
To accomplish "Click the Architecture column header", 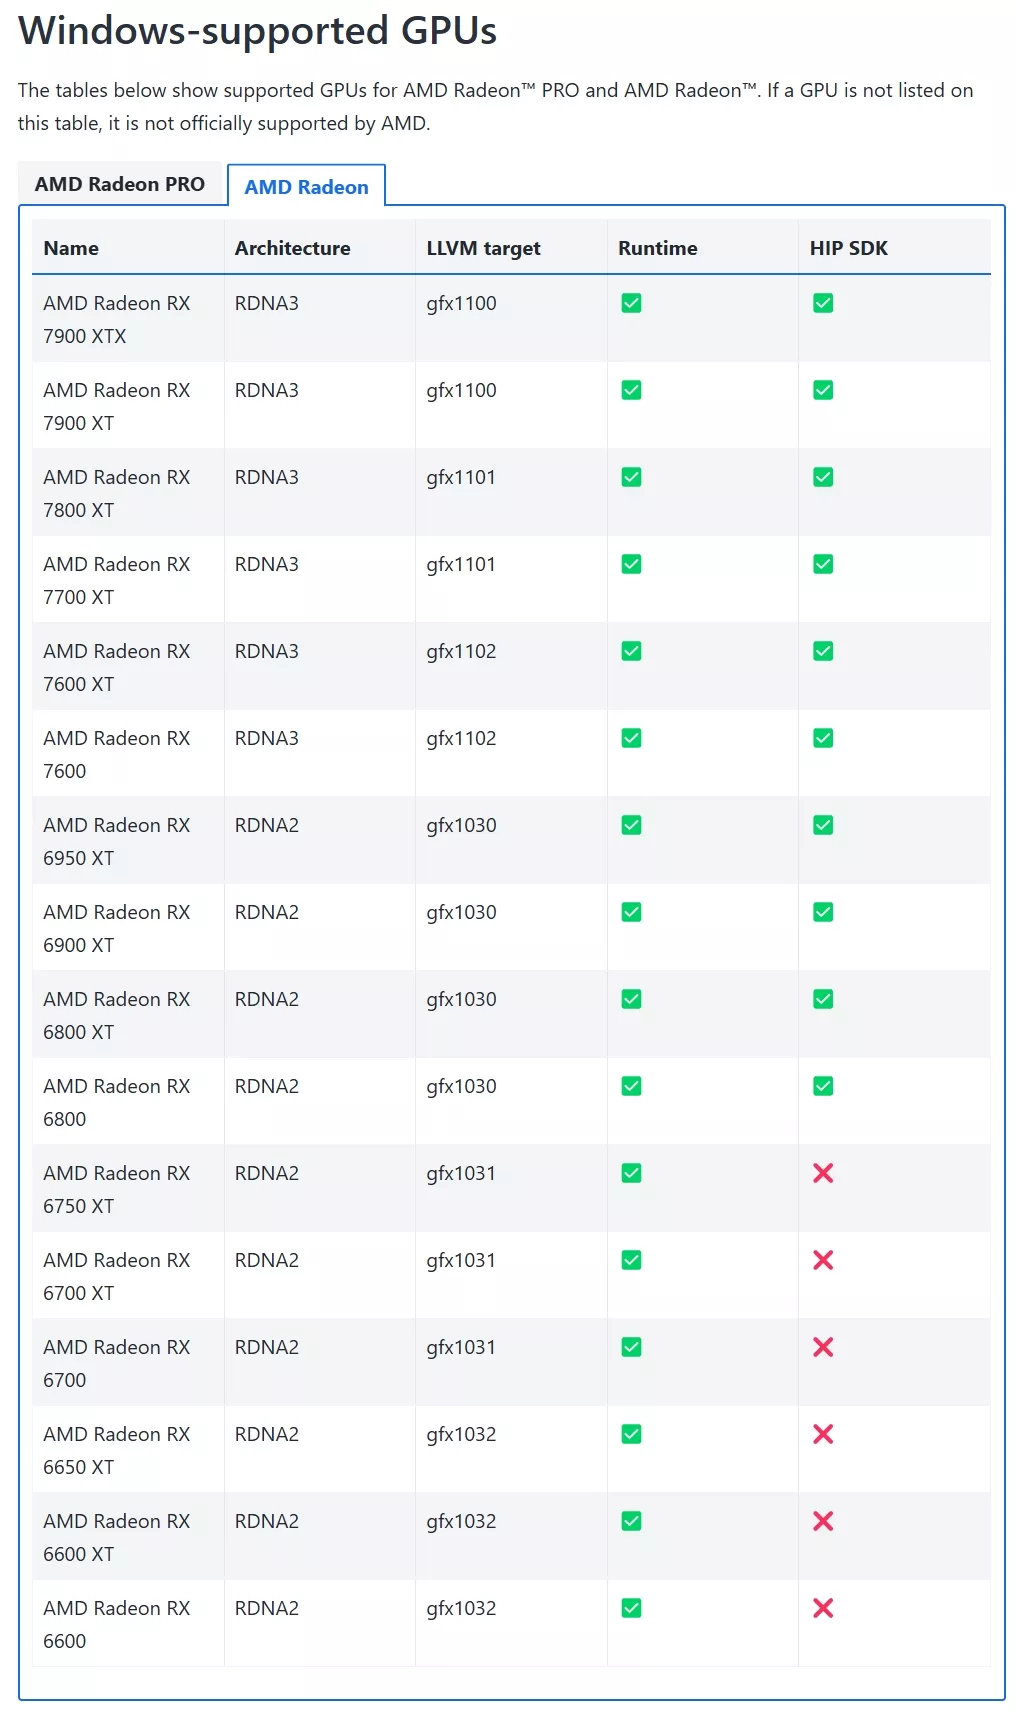I will [292, 248].
